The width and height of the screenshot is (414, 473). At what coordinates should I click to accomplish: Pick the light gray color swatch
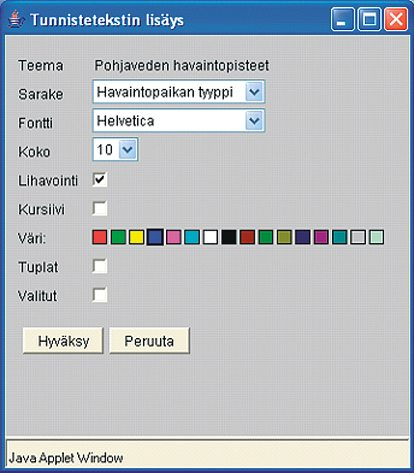click(358, 237)
